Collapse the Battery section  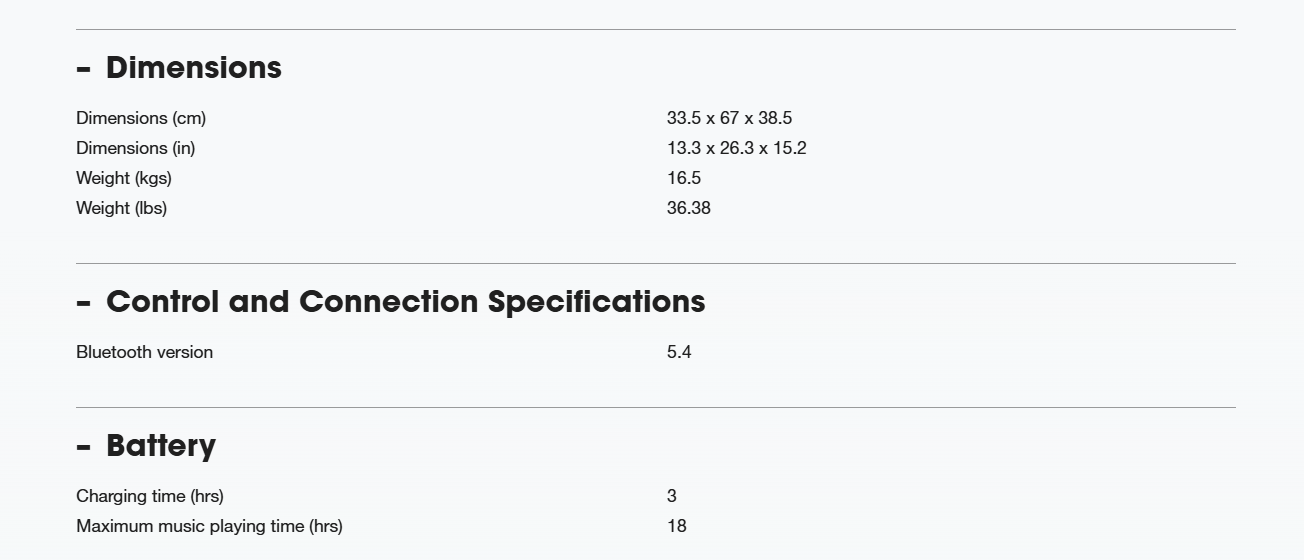pyautogui.click(x=146, y=446)
